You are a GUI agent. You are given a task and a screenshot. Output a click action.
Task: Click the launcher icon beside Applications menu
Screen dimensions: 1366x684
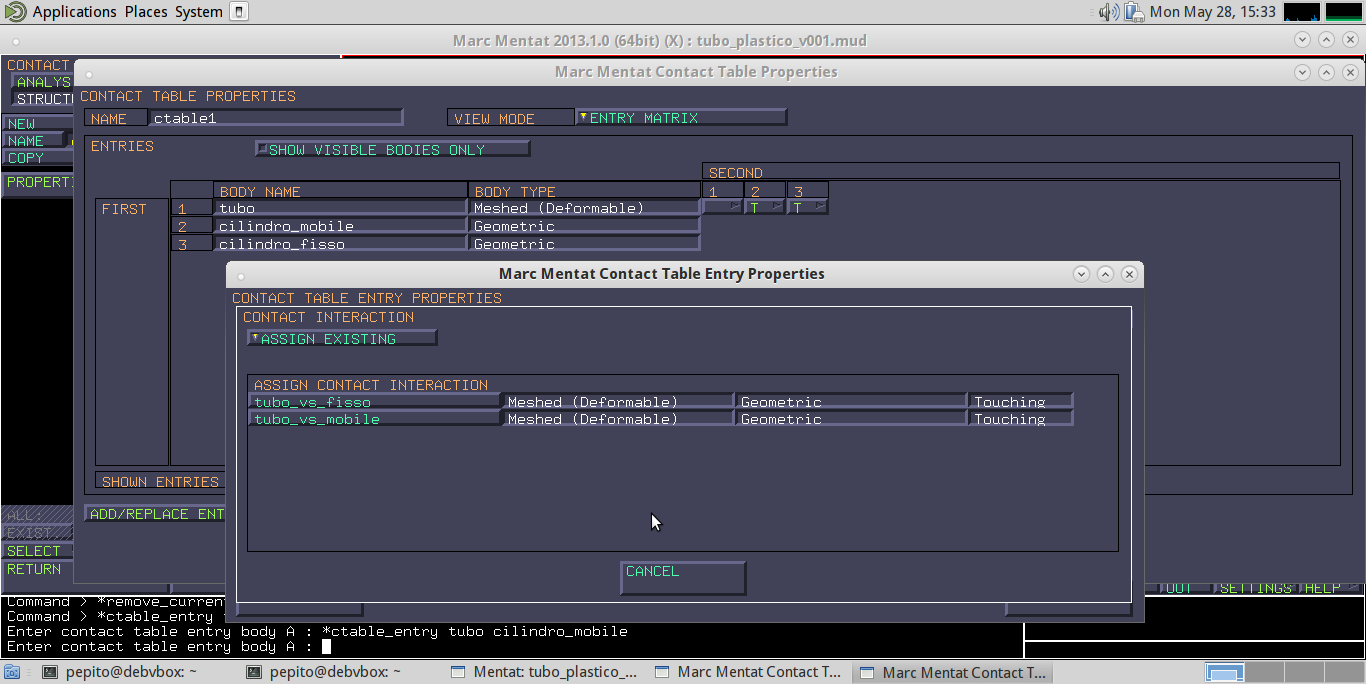[x=15, y=12]
